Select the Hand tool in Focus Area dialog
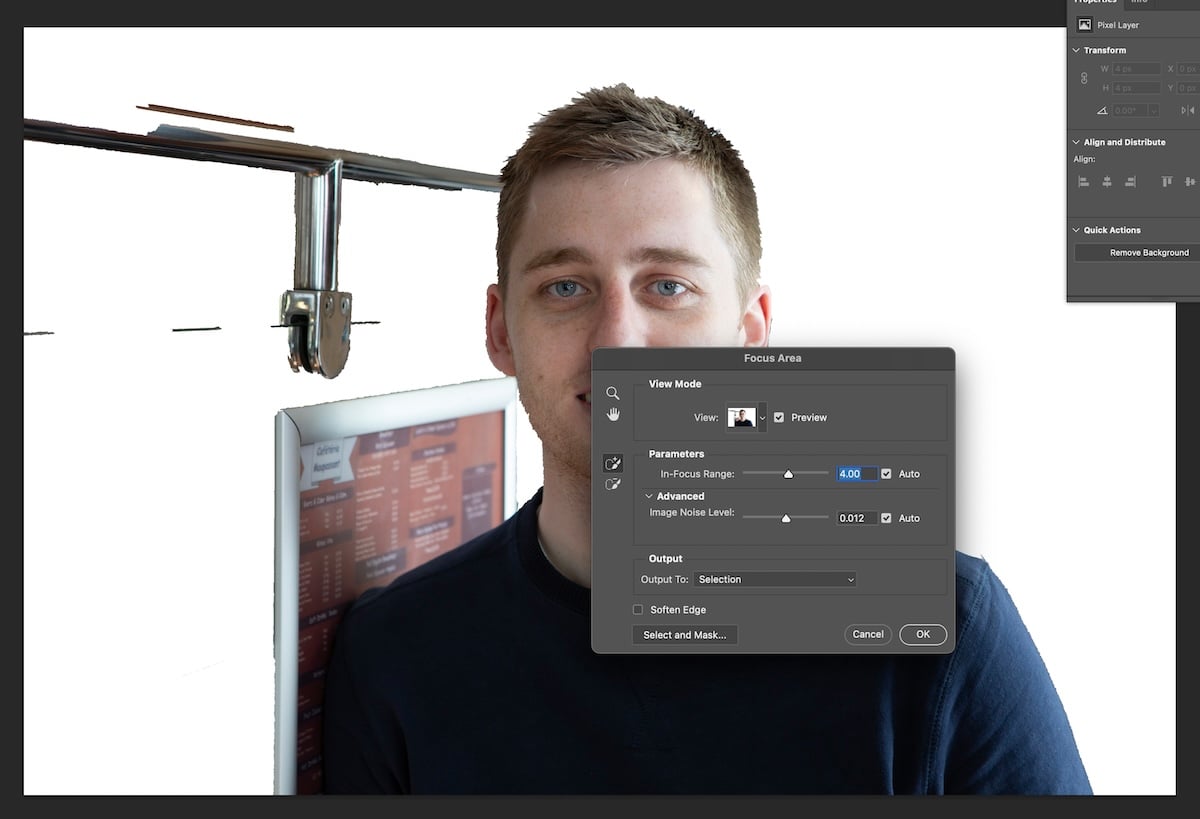1200x819 pixels. (x=612, y=414)
